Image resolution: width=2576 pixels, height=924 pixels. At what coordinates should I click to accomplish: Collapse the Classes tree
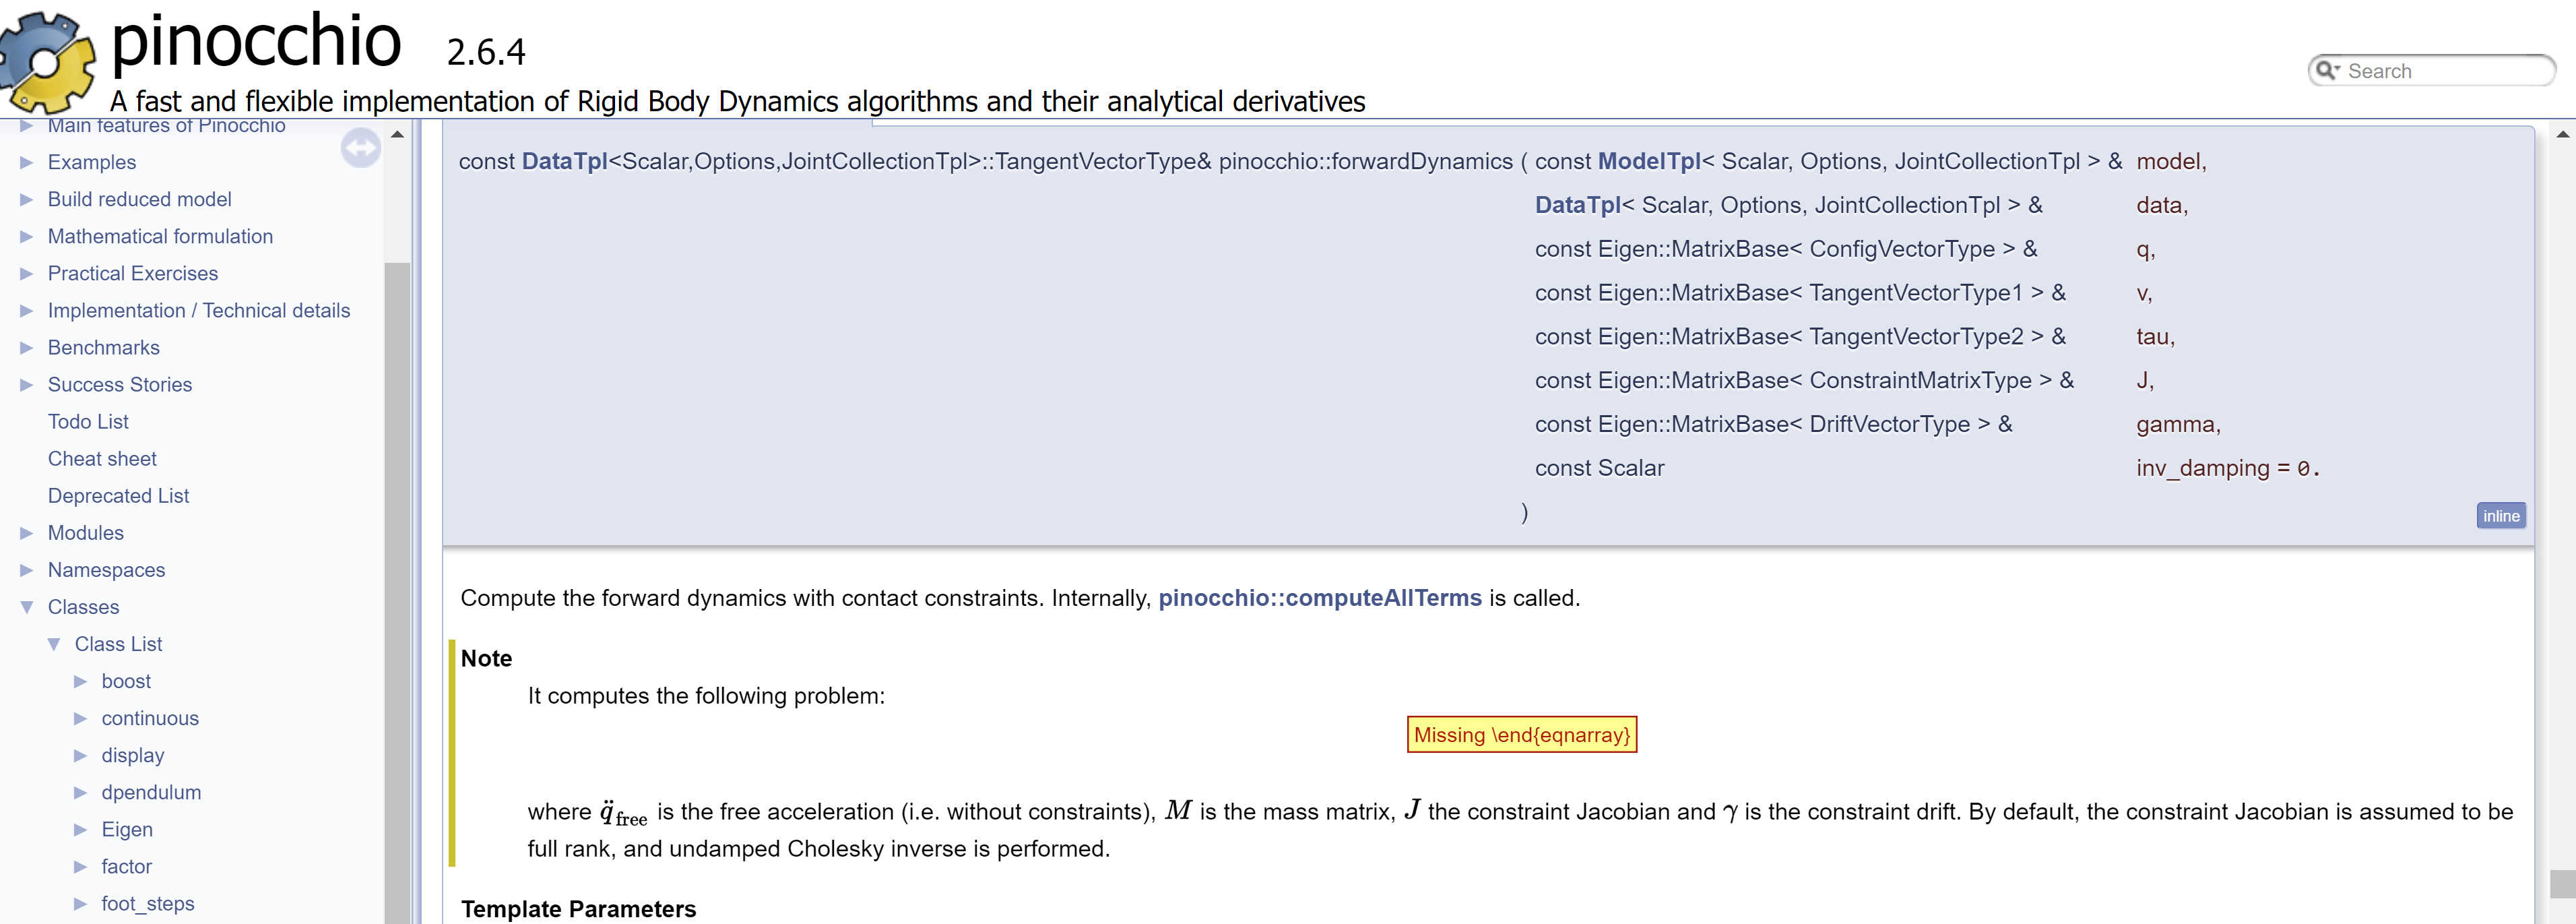(x=26, y=606)
